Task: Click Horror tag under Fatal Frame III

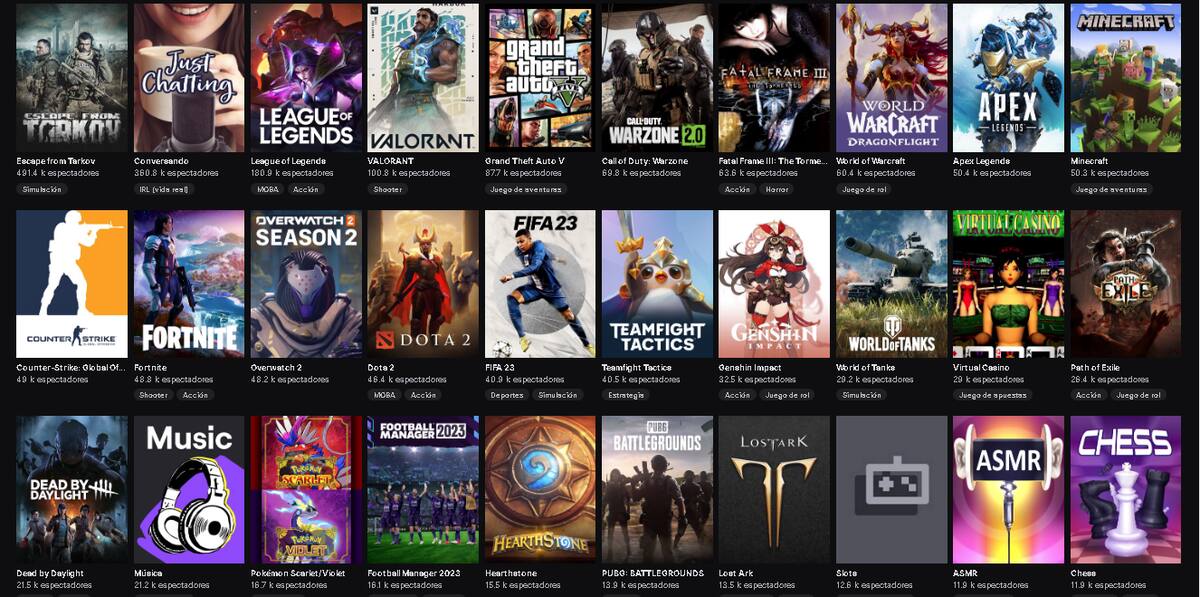Action: pyautogui.click(x=775, y=189)
